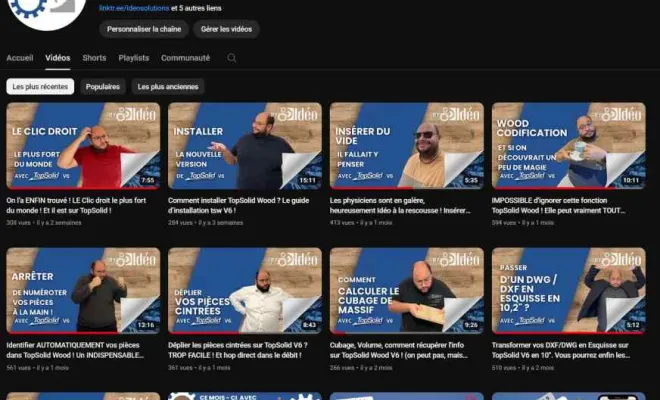
Task: Click title 'Comment installer TopSolid Wood ?'
Action: [x=238, y=205]
